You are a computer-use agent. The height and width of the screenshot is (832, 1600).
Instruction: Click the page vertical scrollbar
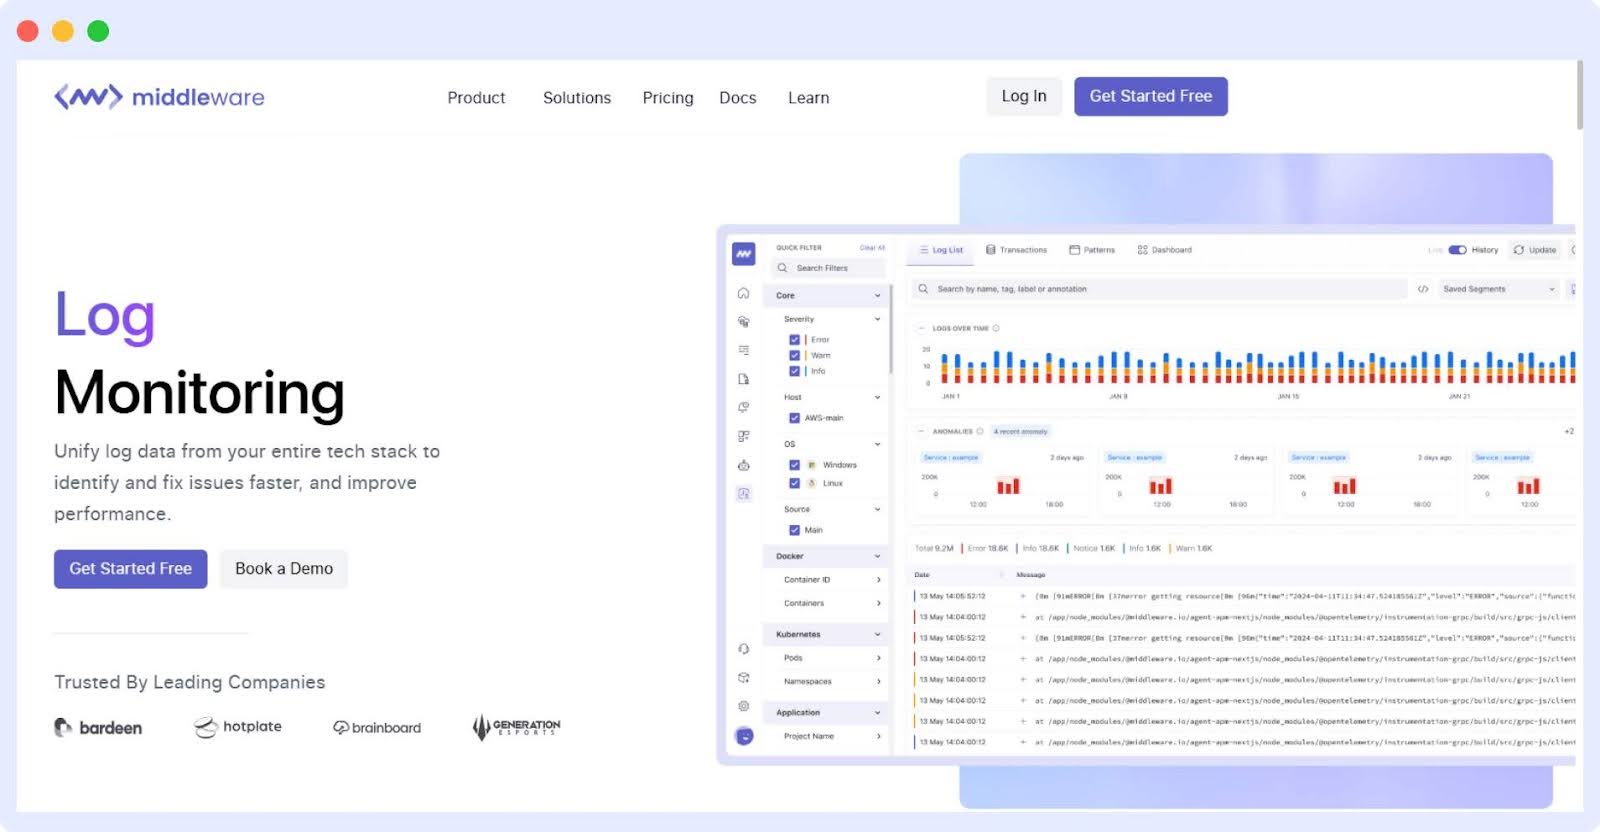(1580, 95)
